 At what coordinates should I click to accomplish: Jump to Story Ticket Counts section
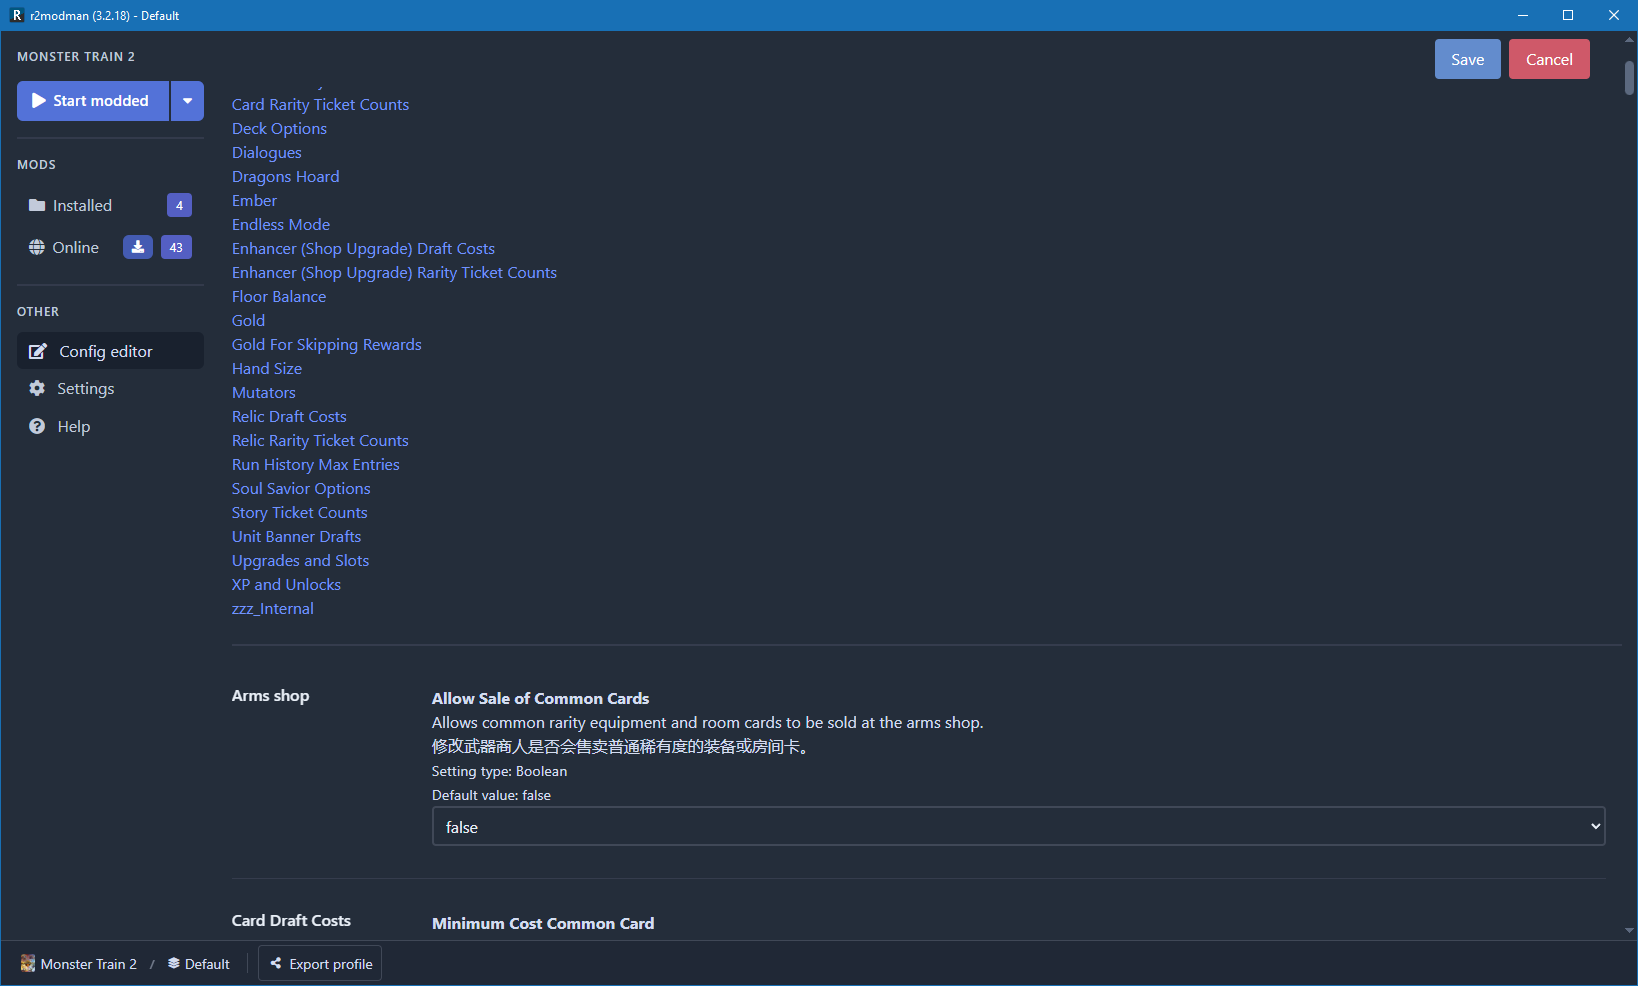pyautogui.click(x=299, y=512)
